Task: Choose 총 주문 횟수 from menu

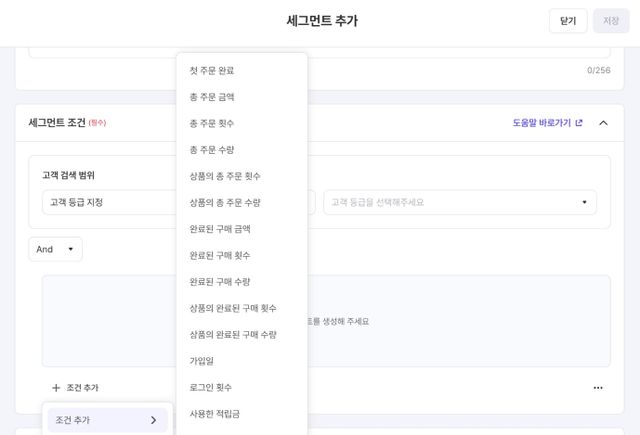Action: (212, 123)
